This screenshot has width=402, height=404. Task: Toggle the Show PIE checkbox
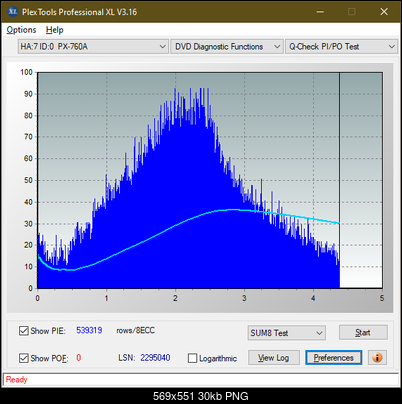pyautogui.click(x=24, y=331)
